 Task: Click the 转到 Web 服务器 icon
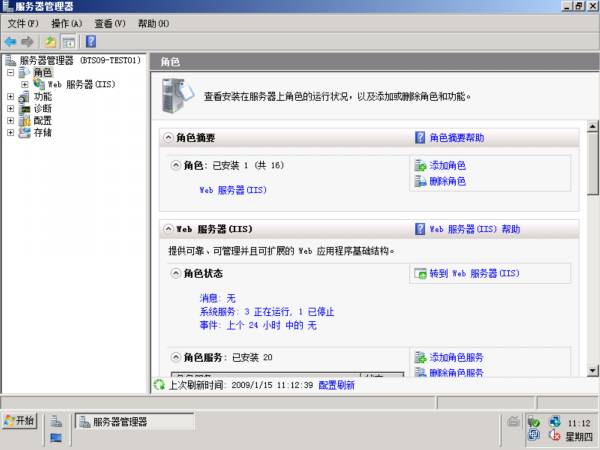420,274
